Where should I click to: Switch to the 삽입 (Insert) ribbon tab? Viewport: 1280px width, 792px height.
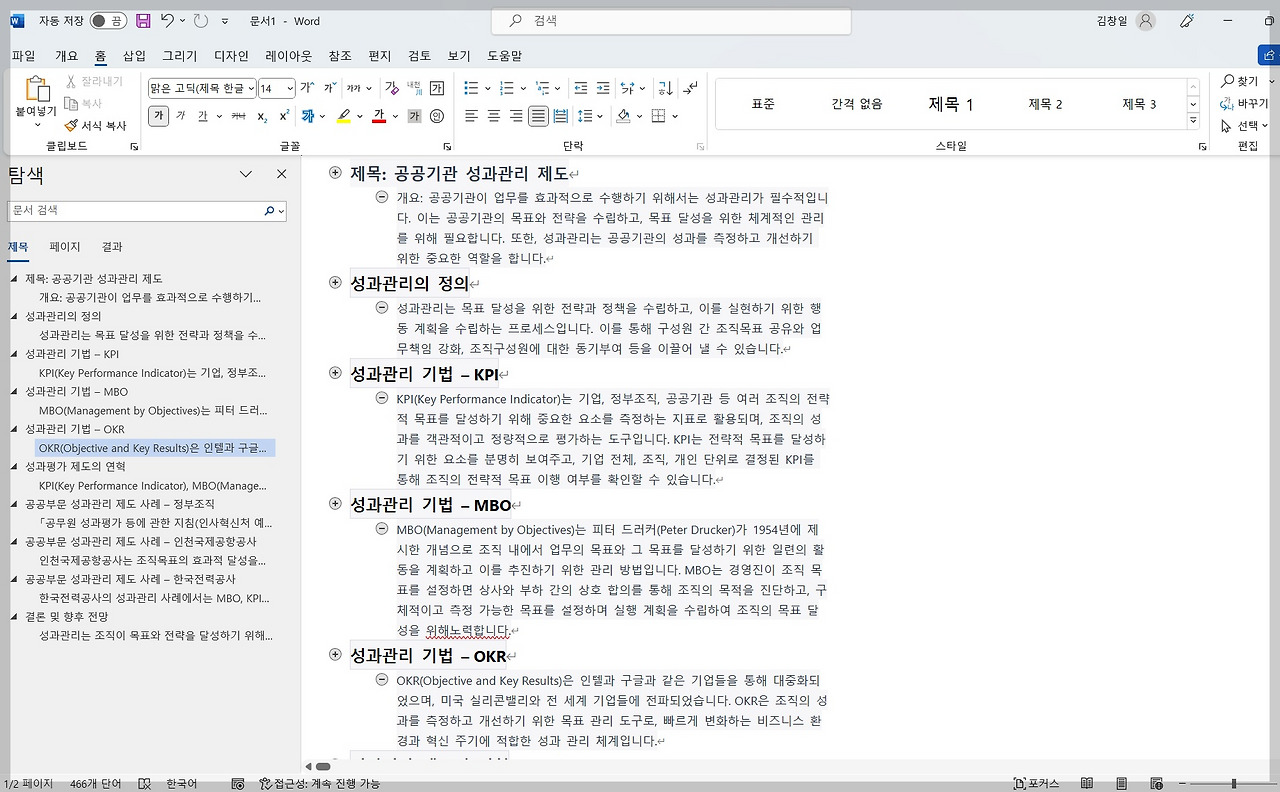click(x=134, y=56)
